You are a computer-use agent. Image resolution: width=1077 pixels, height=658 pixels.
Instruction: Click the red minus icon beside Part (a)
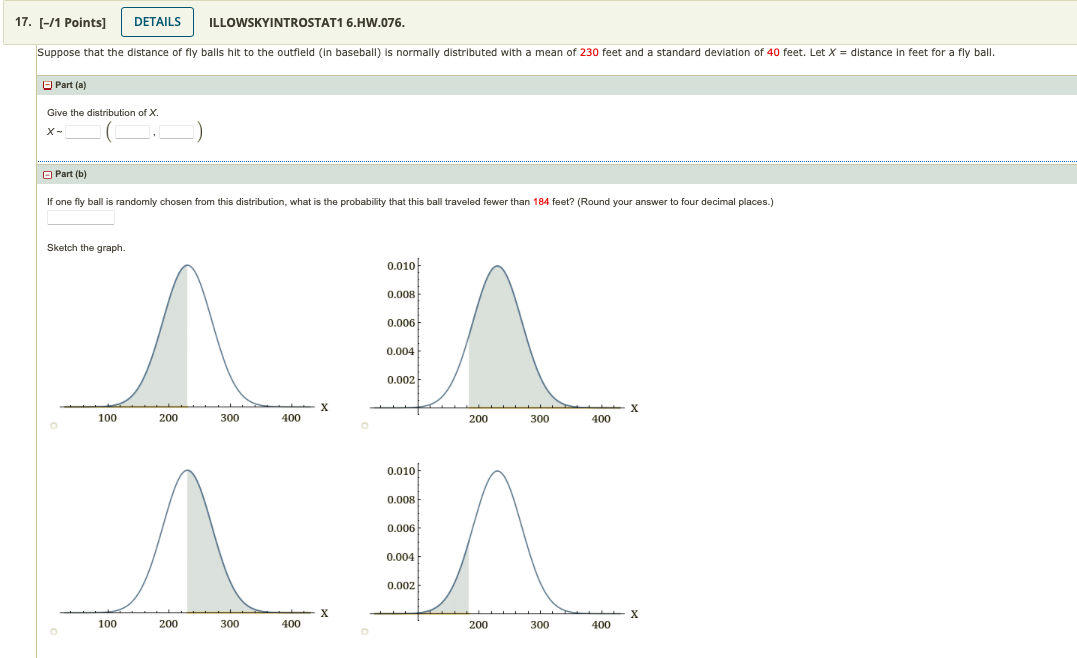click(x=47, y=85)
